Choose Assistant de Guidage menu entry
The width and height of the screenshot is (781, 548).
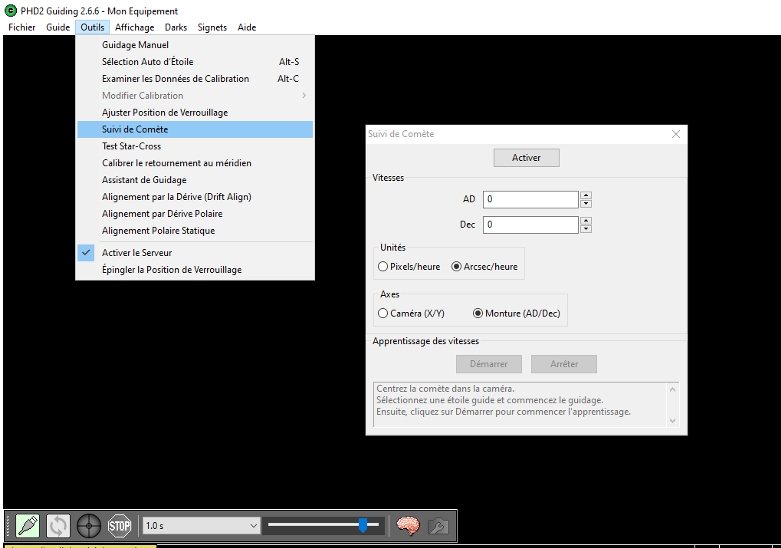tap(144, 180)
